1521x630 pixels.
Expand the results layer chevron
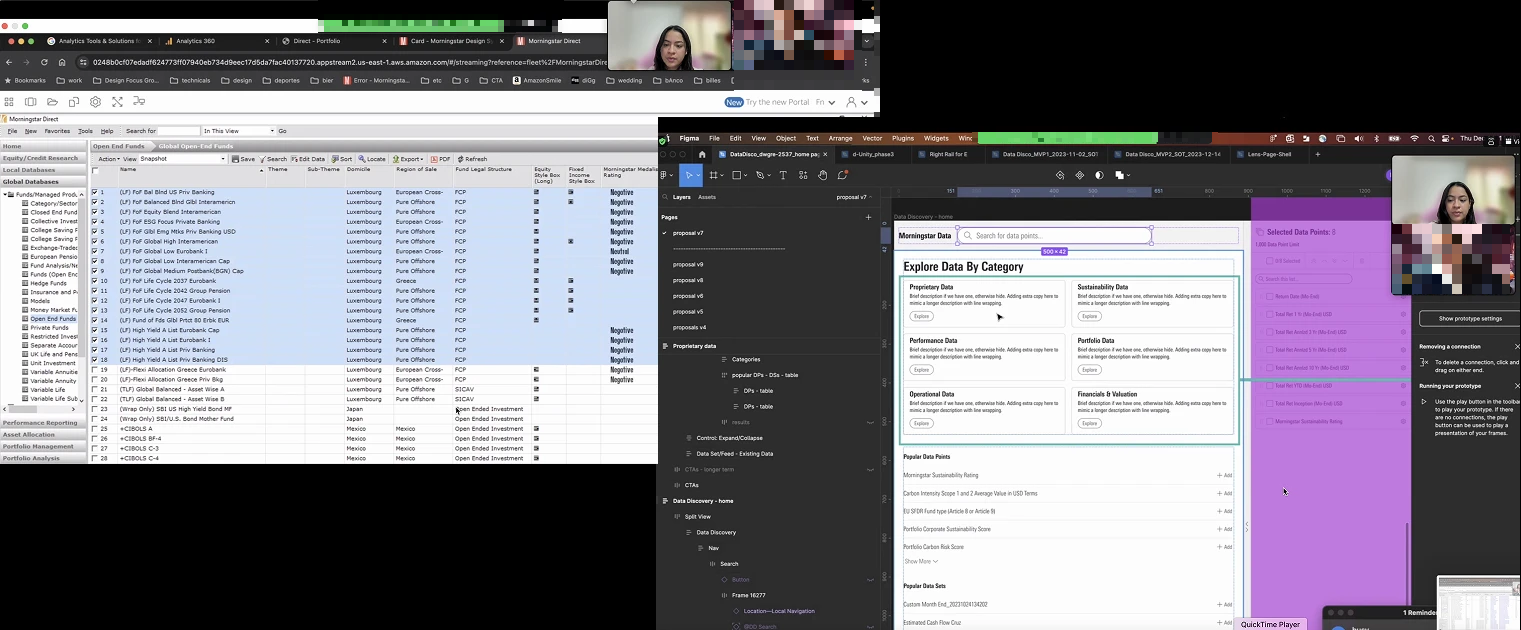[870, 422]
